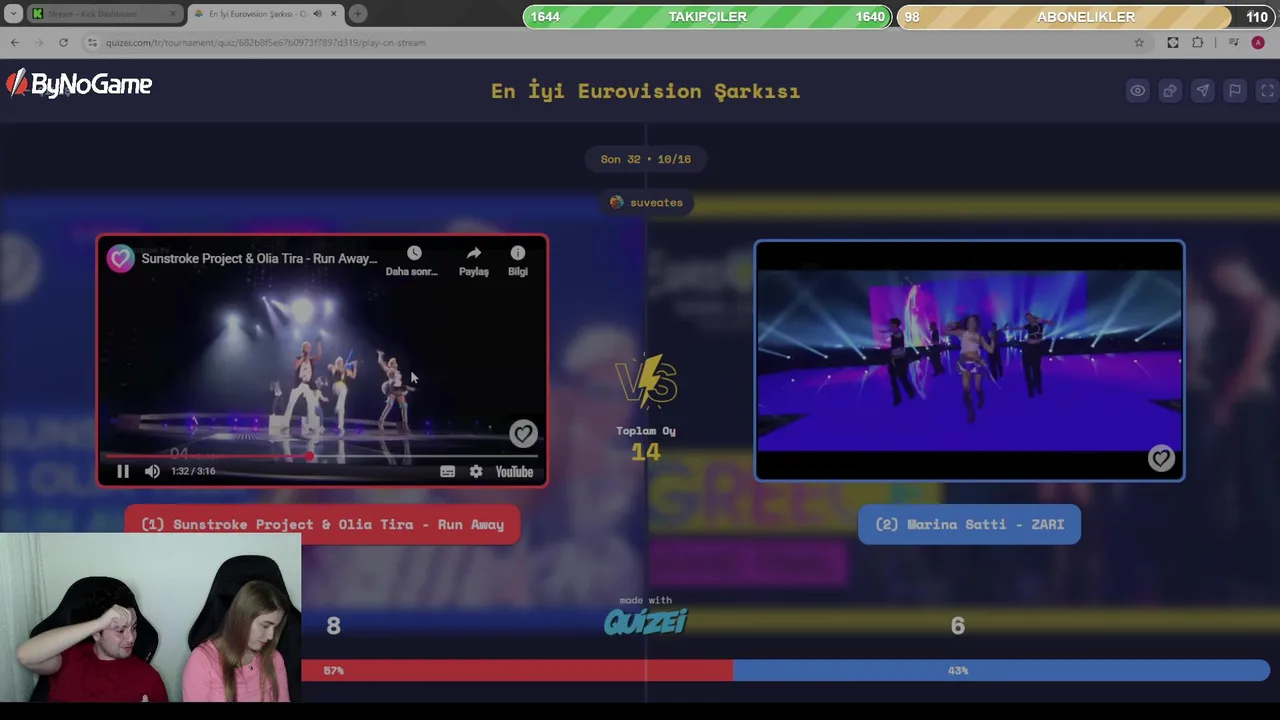Close the Eurovision quiz tab
This screenshot has height=720, width=1280.
(x=333, y=14)
